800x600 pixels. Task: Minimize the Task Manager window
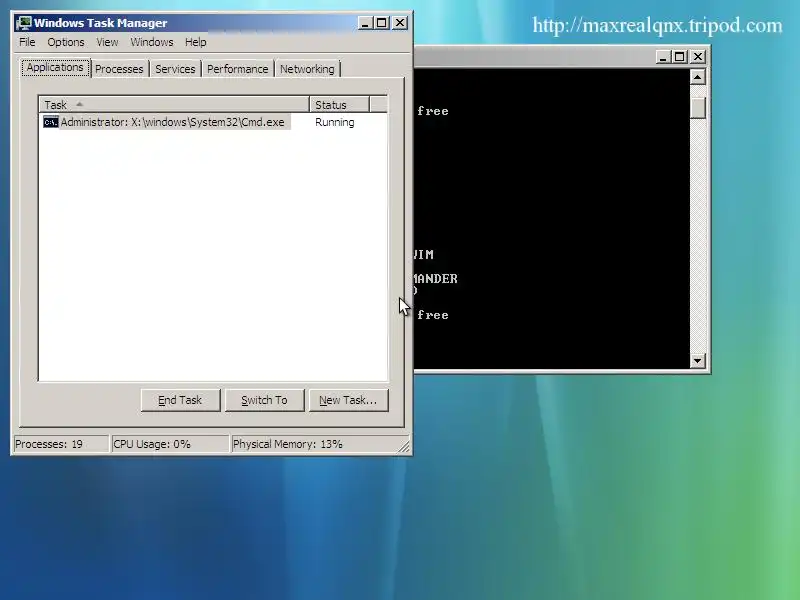point(365,23)
